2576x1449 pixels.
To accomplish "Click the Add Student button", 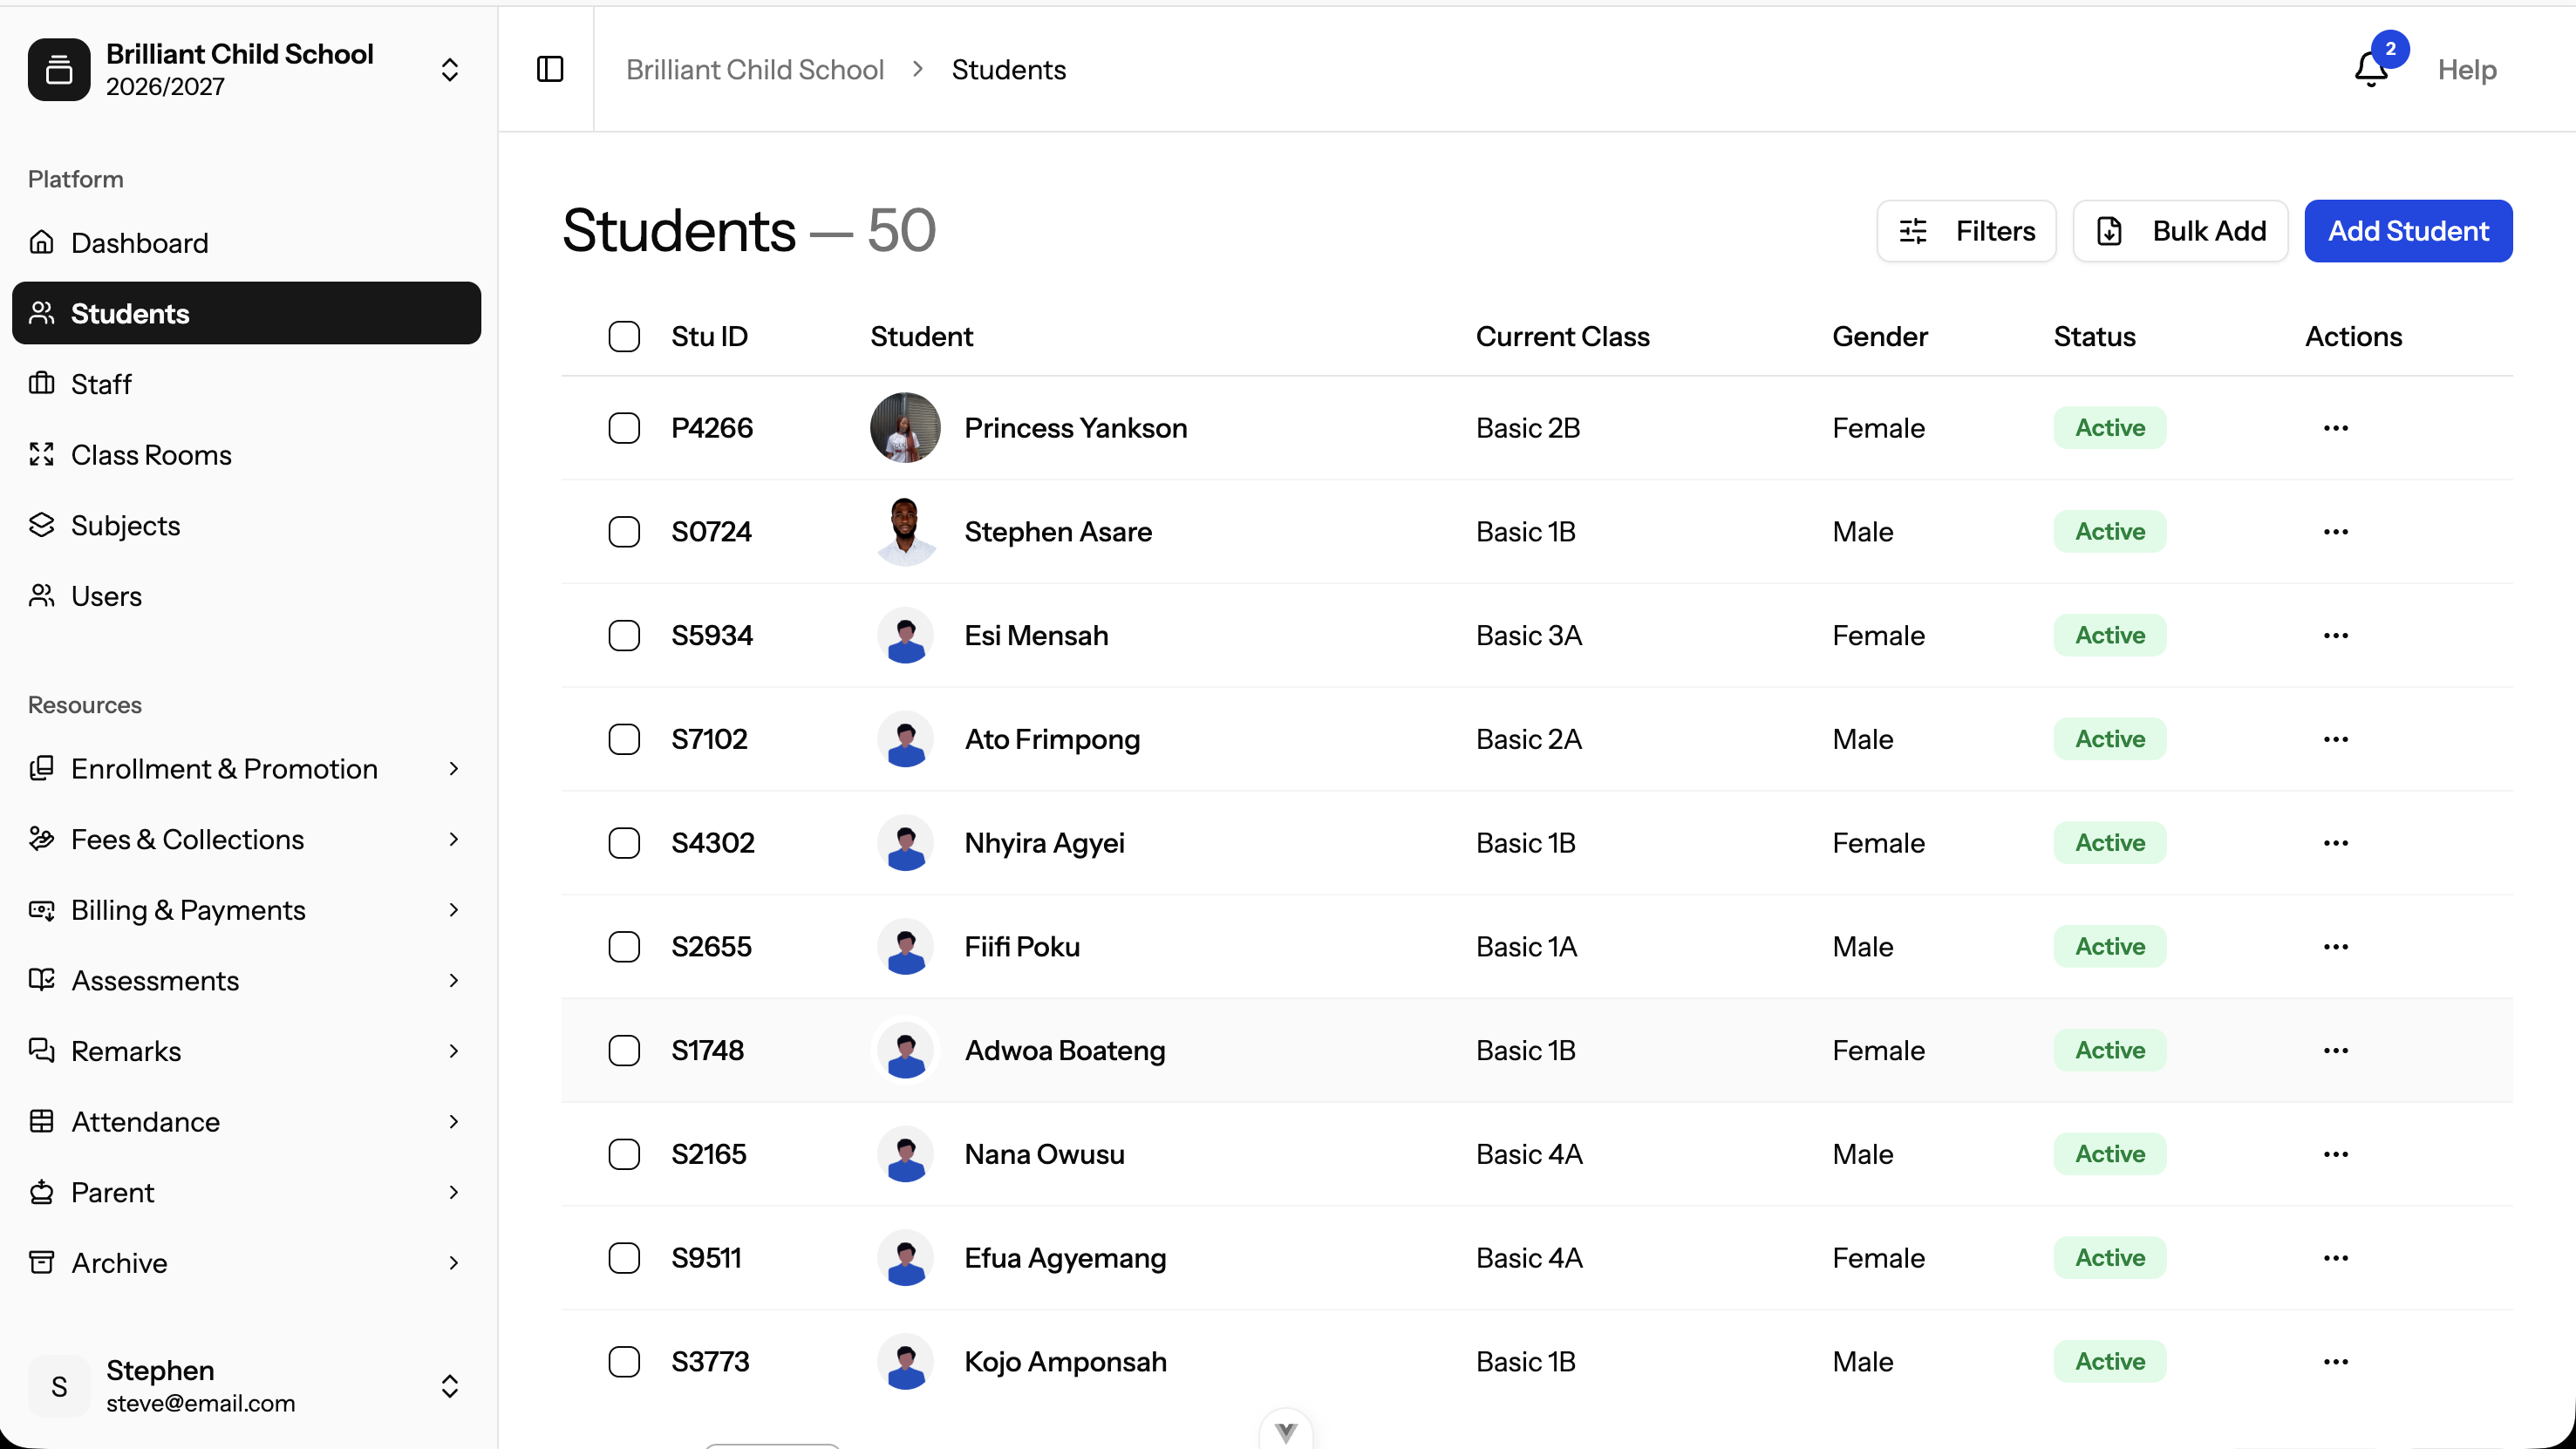I will [x=2408, y=231].
